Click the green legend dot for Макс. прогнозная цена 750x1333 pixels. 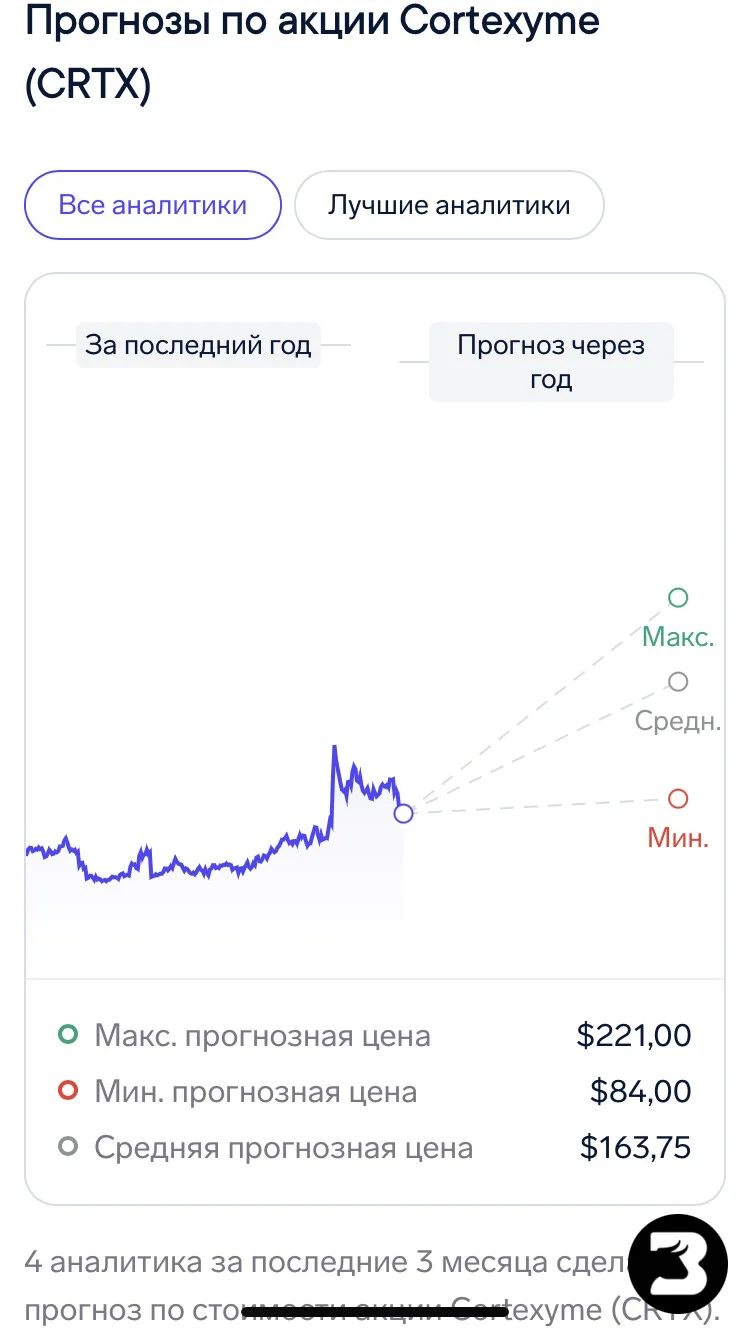(x=68, y=1035)
